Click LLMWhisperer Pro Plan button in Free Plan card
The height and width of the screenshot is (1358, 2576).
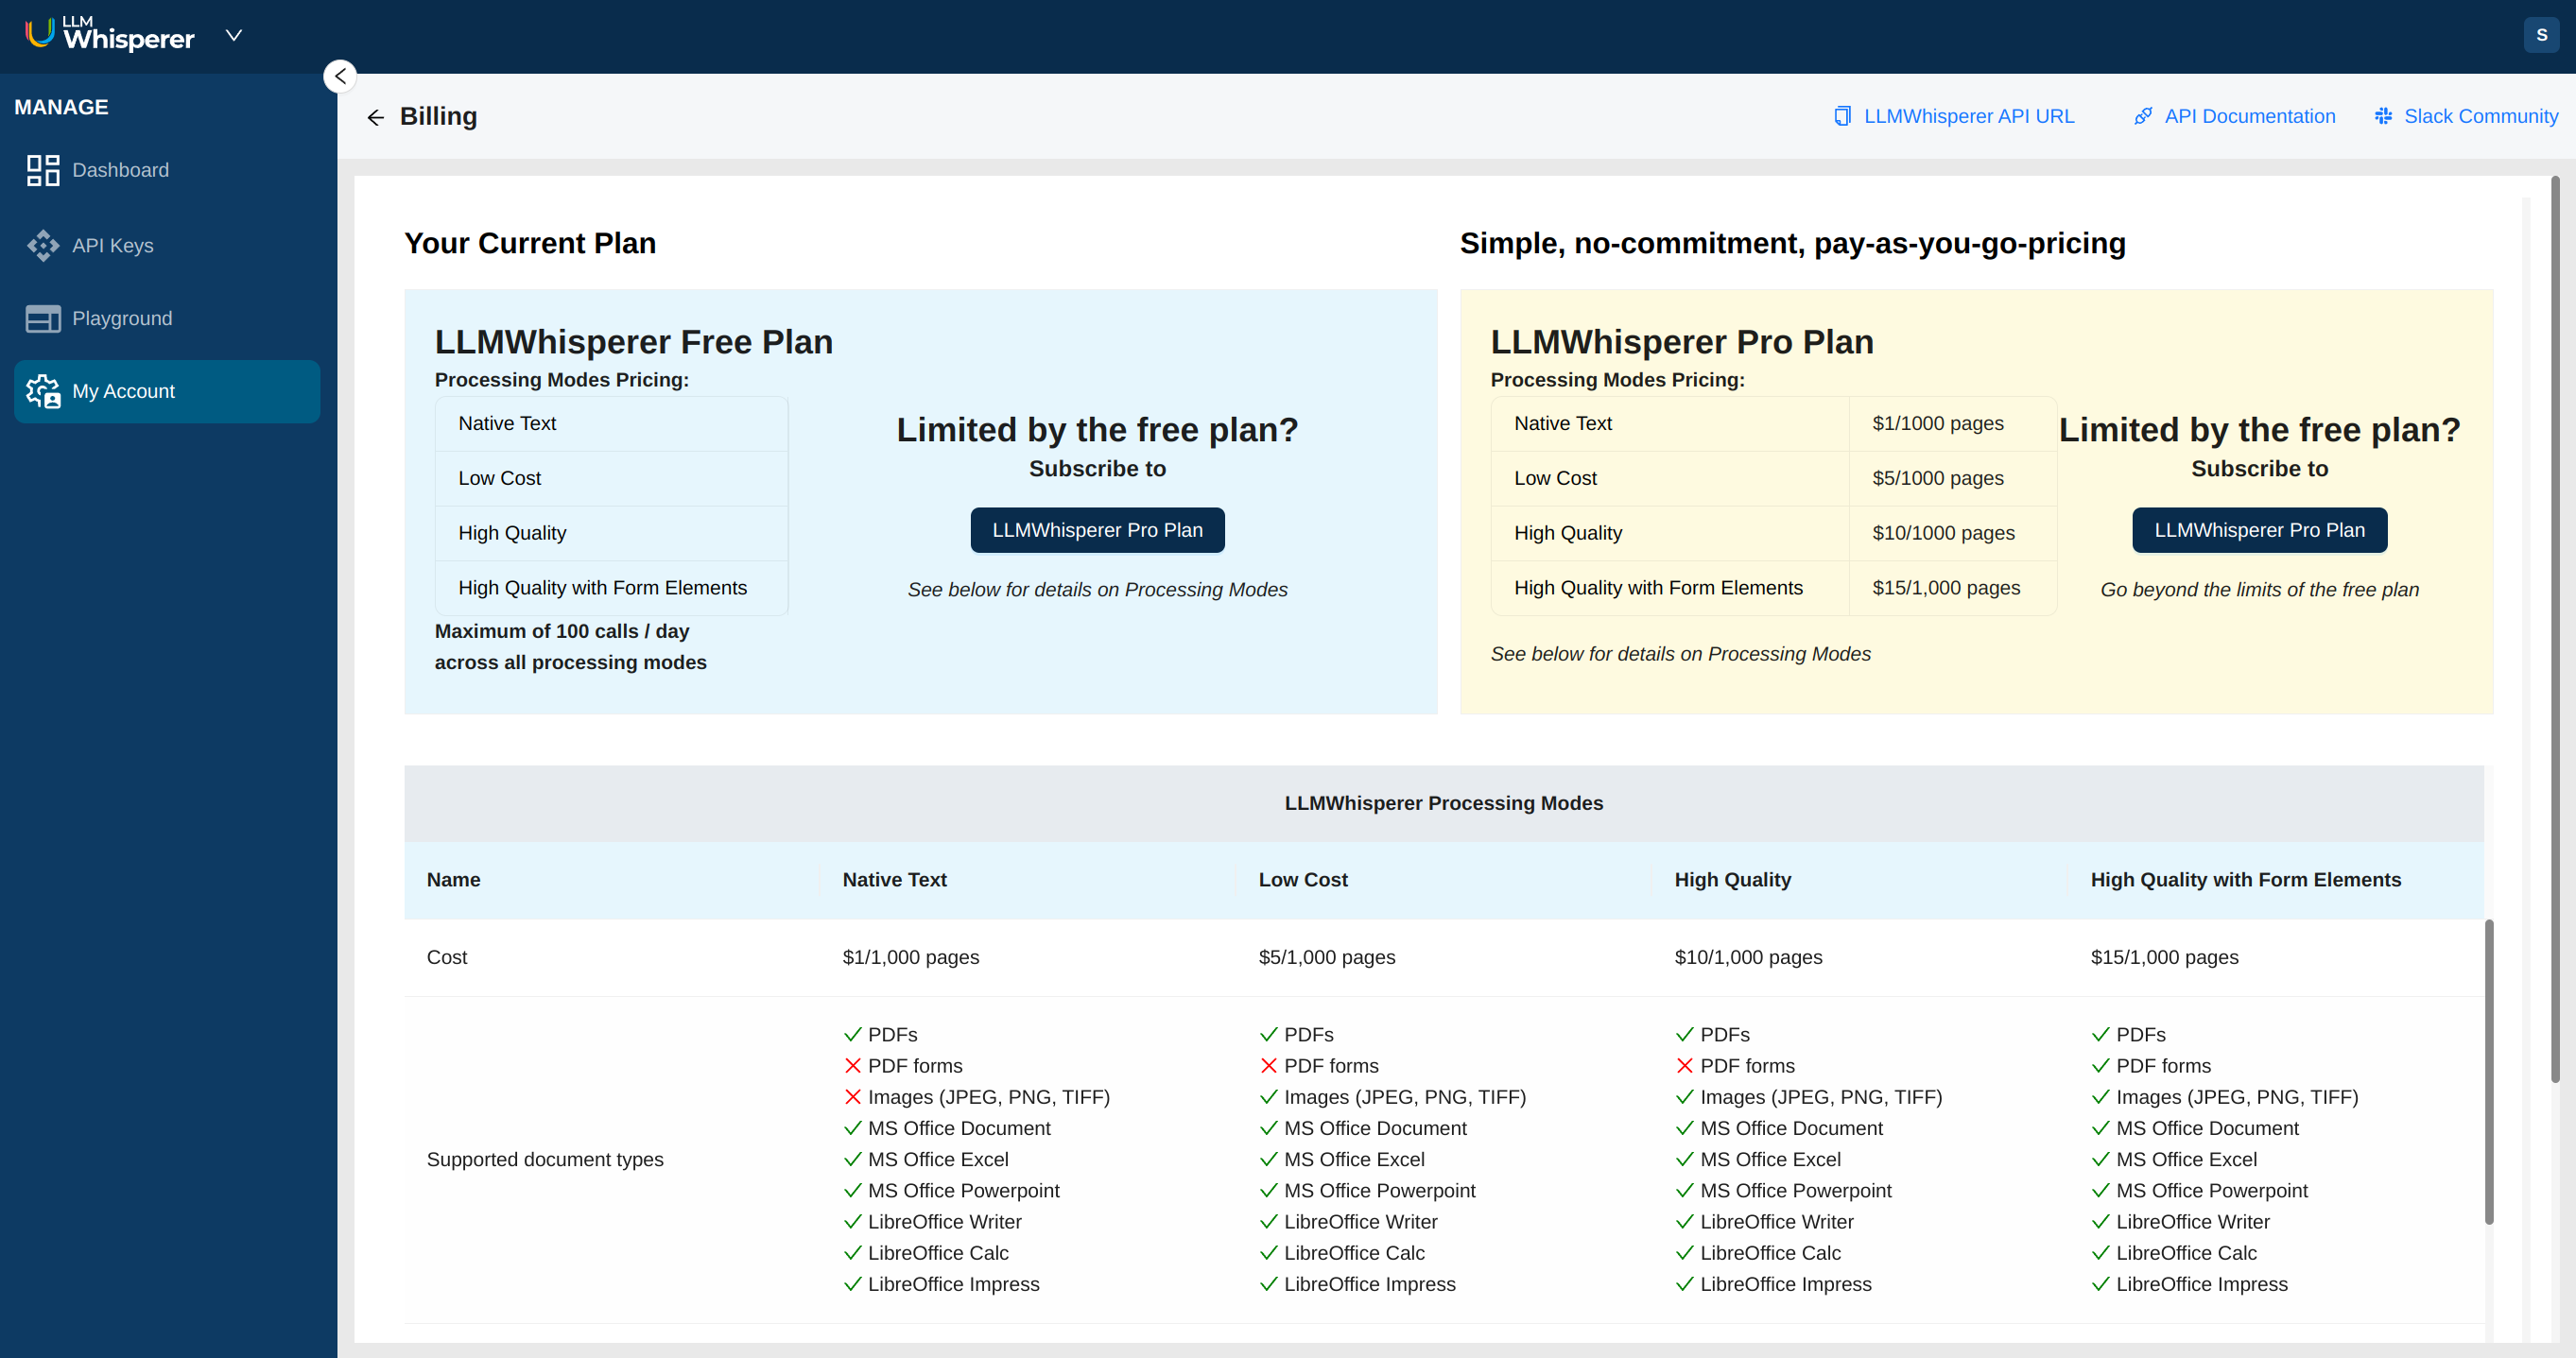pyautogui.click(x=1097, y=530)
